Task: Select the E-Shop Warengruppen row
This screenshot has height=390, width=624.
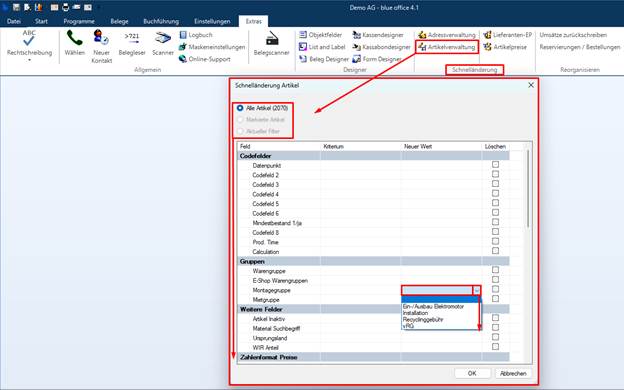Action: 373,281
